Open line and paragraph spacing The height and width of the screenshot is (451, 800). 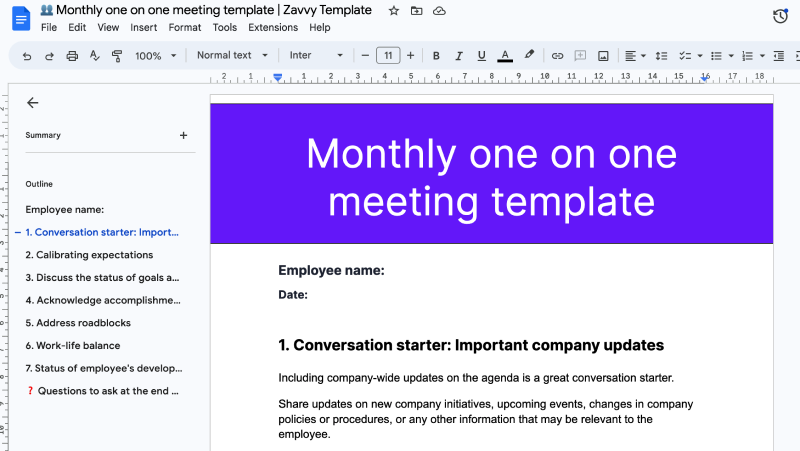(x=661, y=56)
